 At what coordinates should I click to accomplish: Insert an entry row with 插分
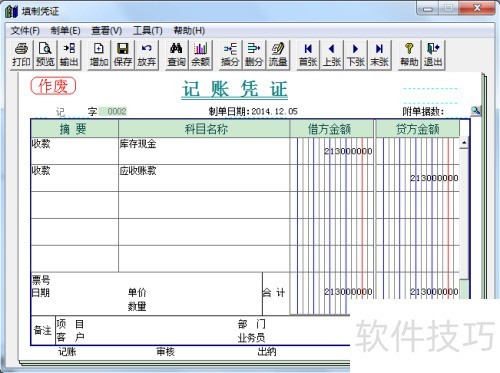230,55
